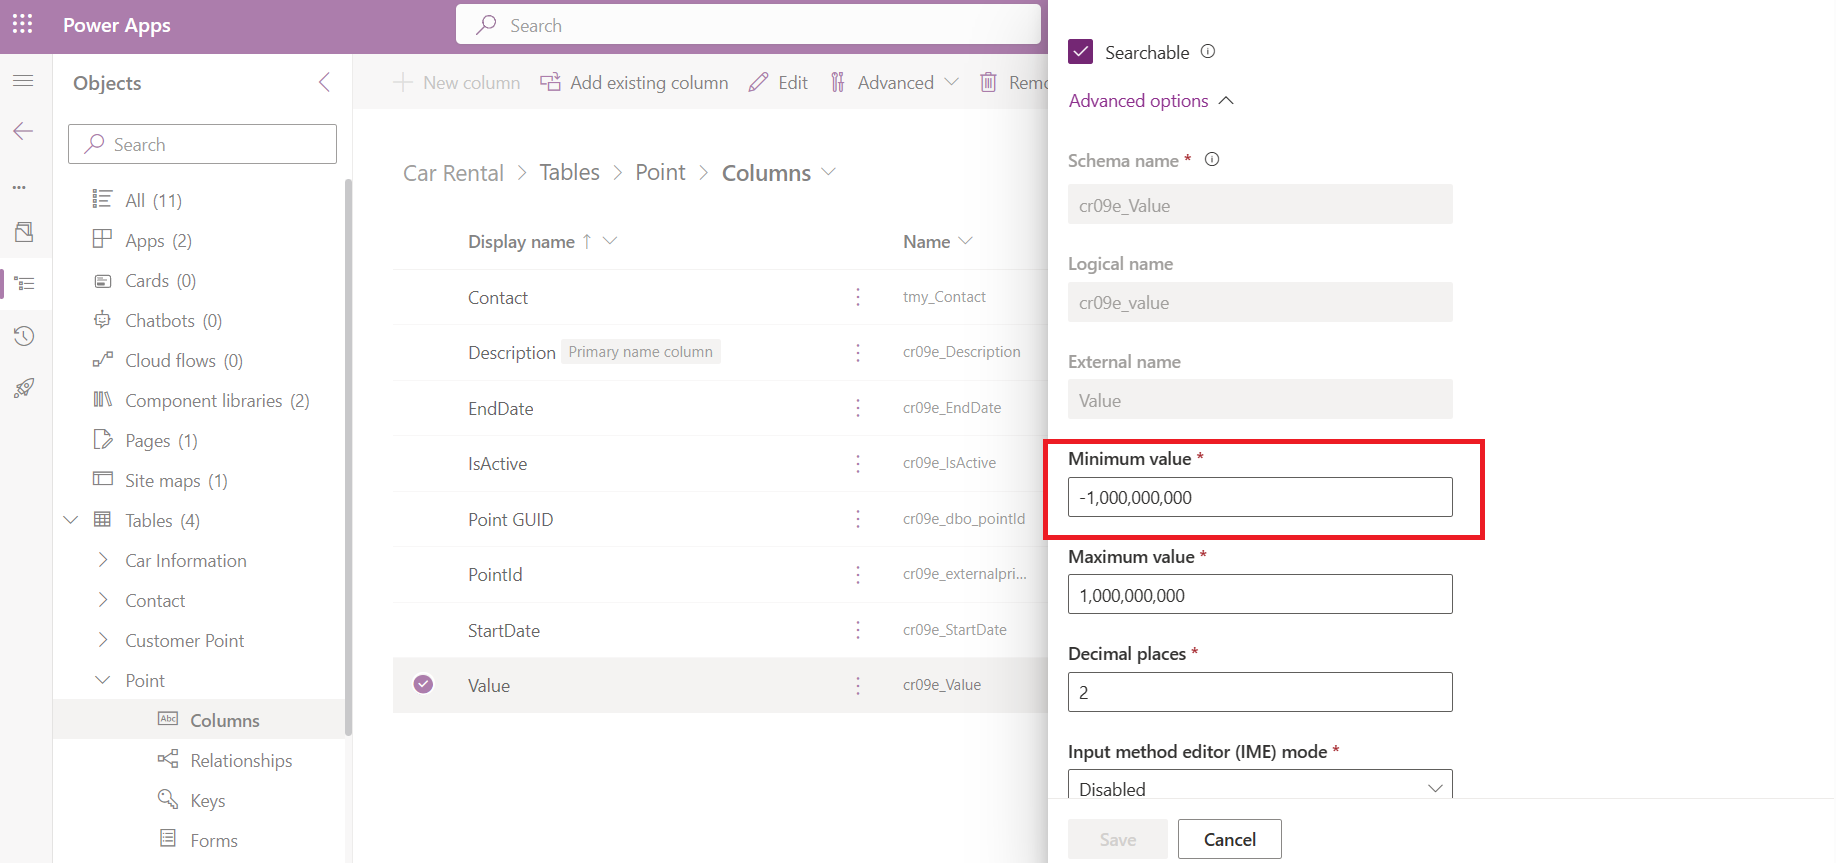The image size is (1836, 863).
Task: Click Add existing column button
Action: point(634,82)
